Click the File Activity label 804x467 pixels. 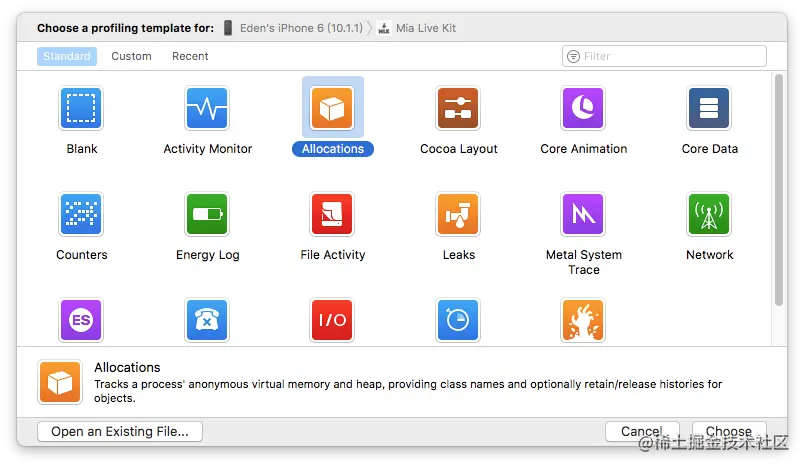point(333,255)
